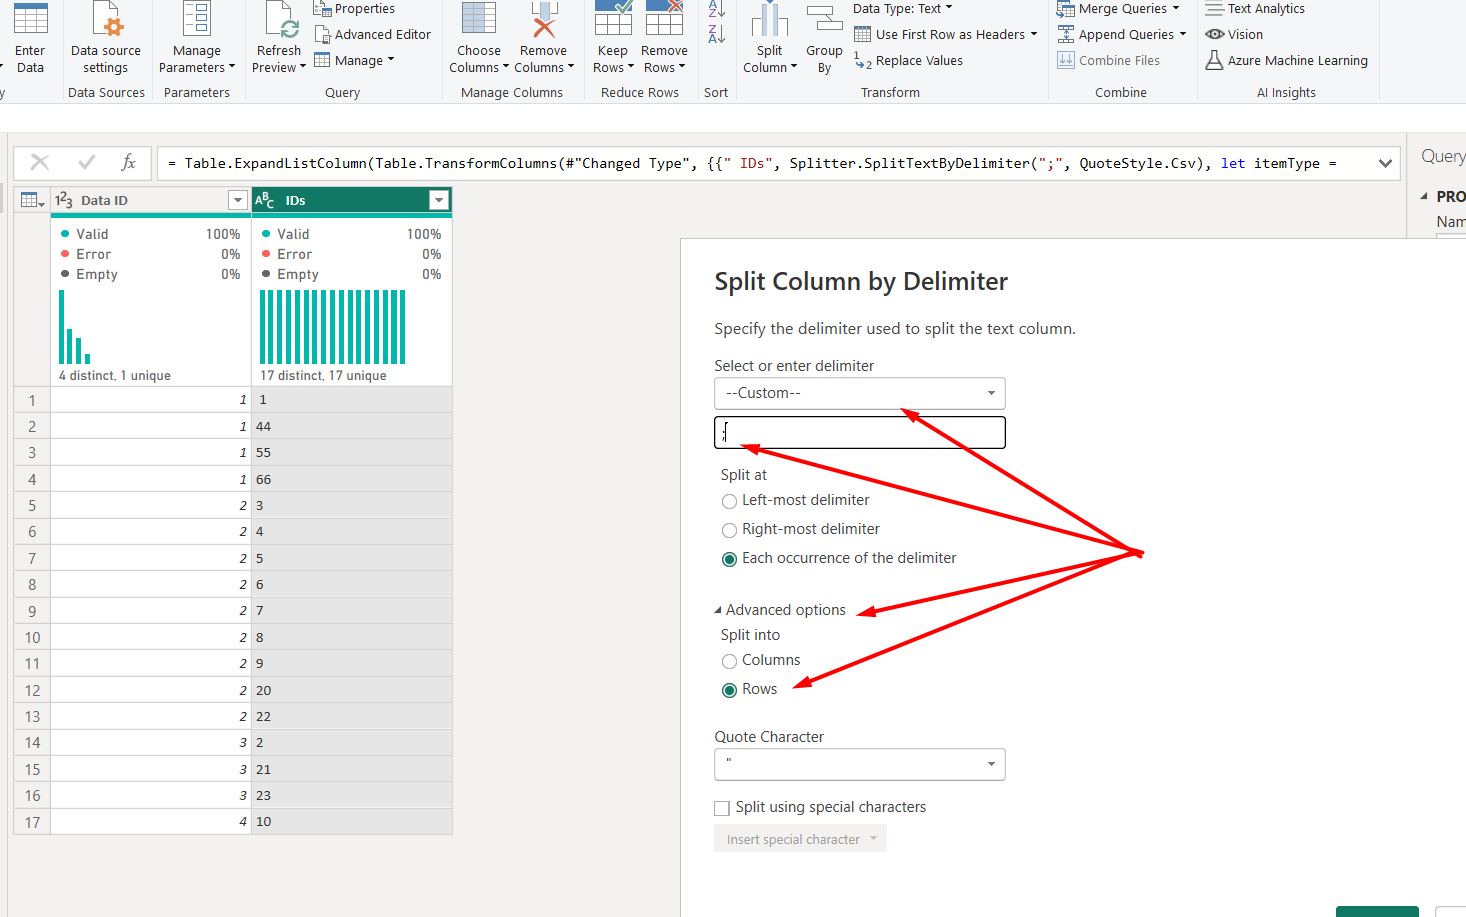The image size is (1466, 917).
Task: Sort the column descending
Action: [717, 34]
